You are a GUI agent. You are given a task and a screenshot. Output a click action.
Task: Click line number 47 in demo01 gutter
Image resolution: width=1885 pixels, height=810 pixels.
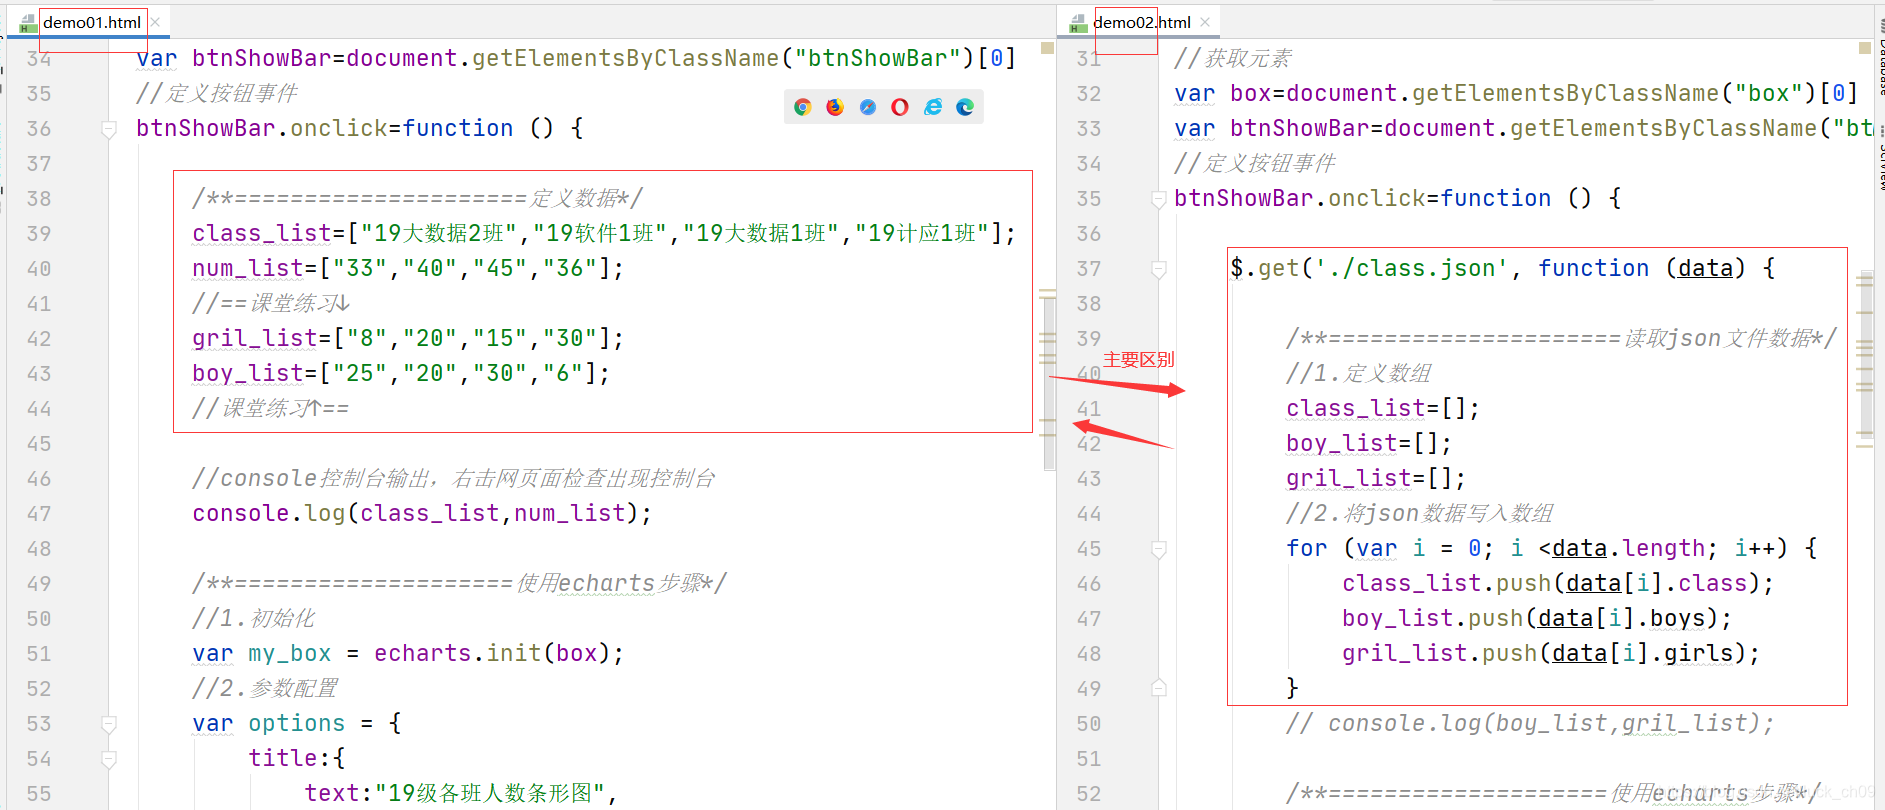[39, 513]
